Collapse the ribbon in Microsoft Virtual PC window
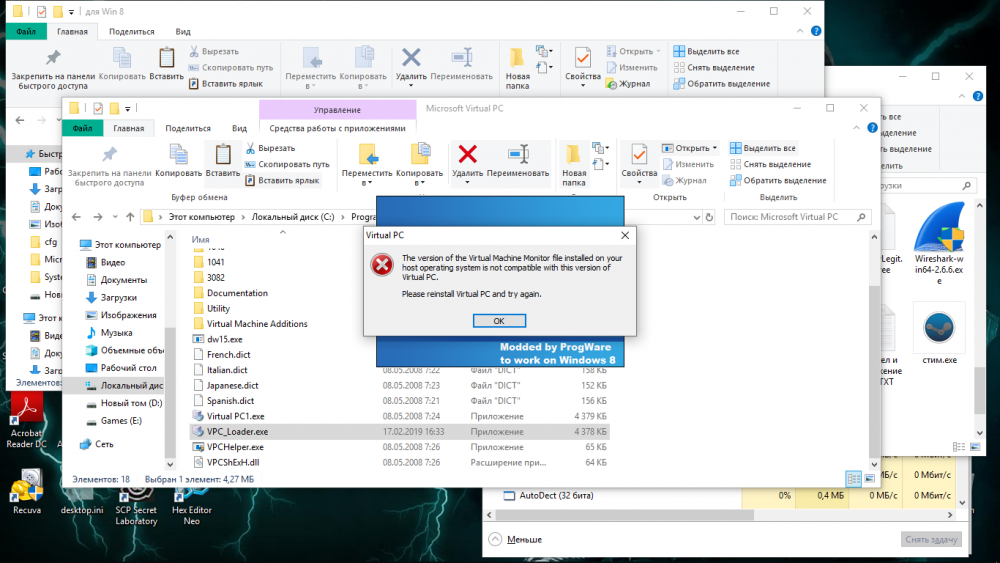 [x=857, y=128]
